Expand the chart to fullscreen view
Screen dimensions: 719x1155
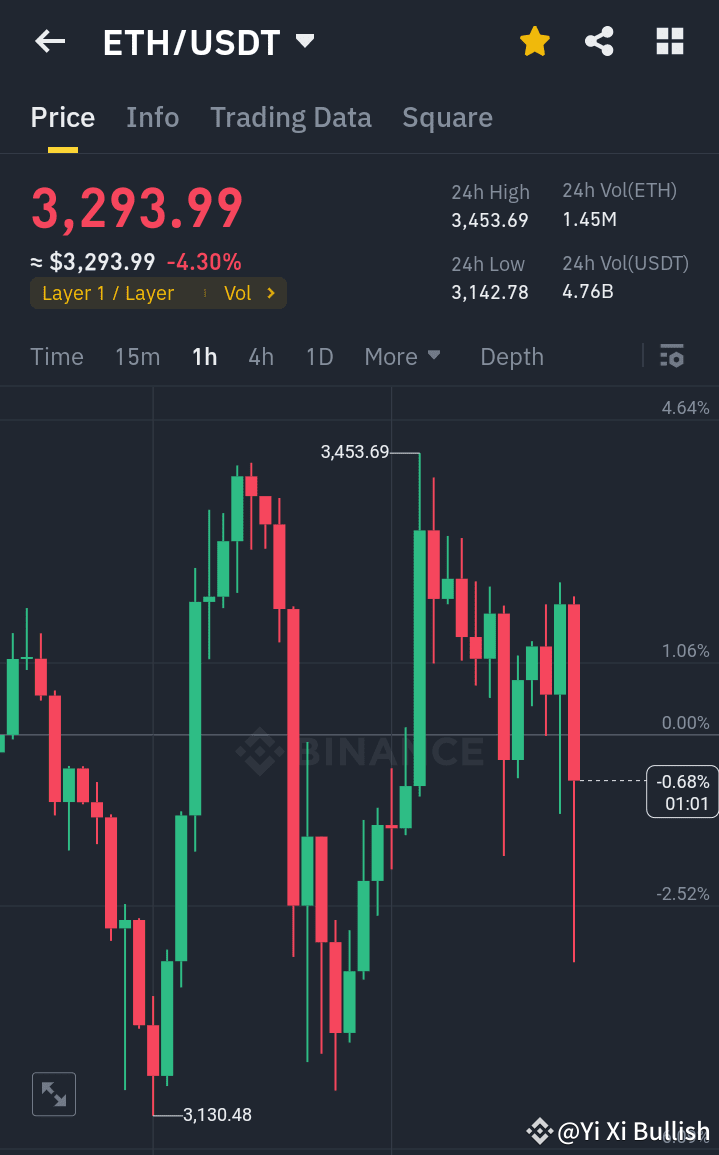[53, 1093]
